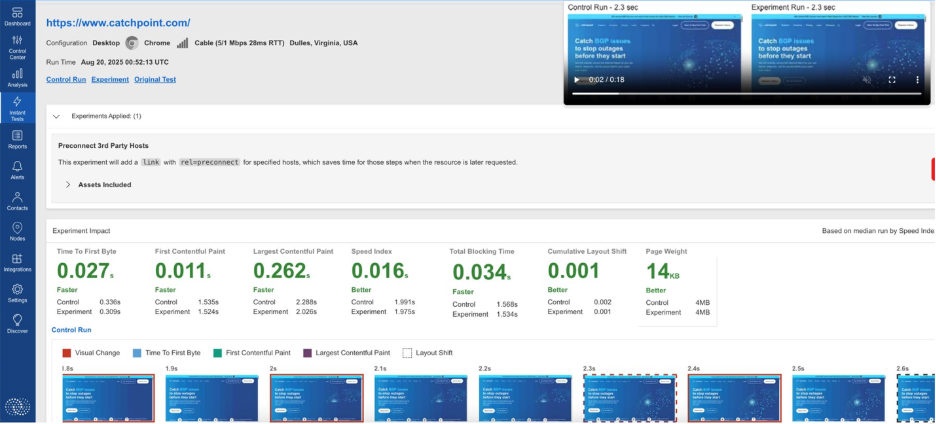Click the Largest Contentful Paint legend swatch

(x=307, y=353)
